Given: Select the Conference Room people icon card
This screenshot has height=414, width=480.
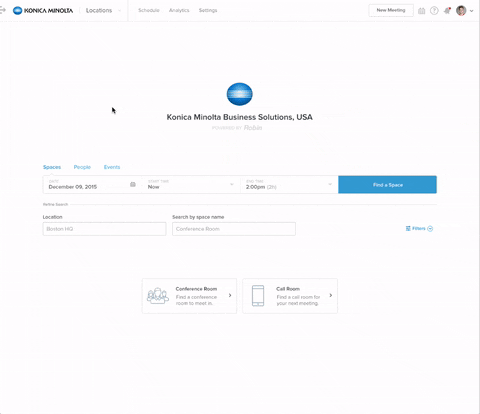Looking at the screenshot, I should pyautogui.click(x=189, y=296).
